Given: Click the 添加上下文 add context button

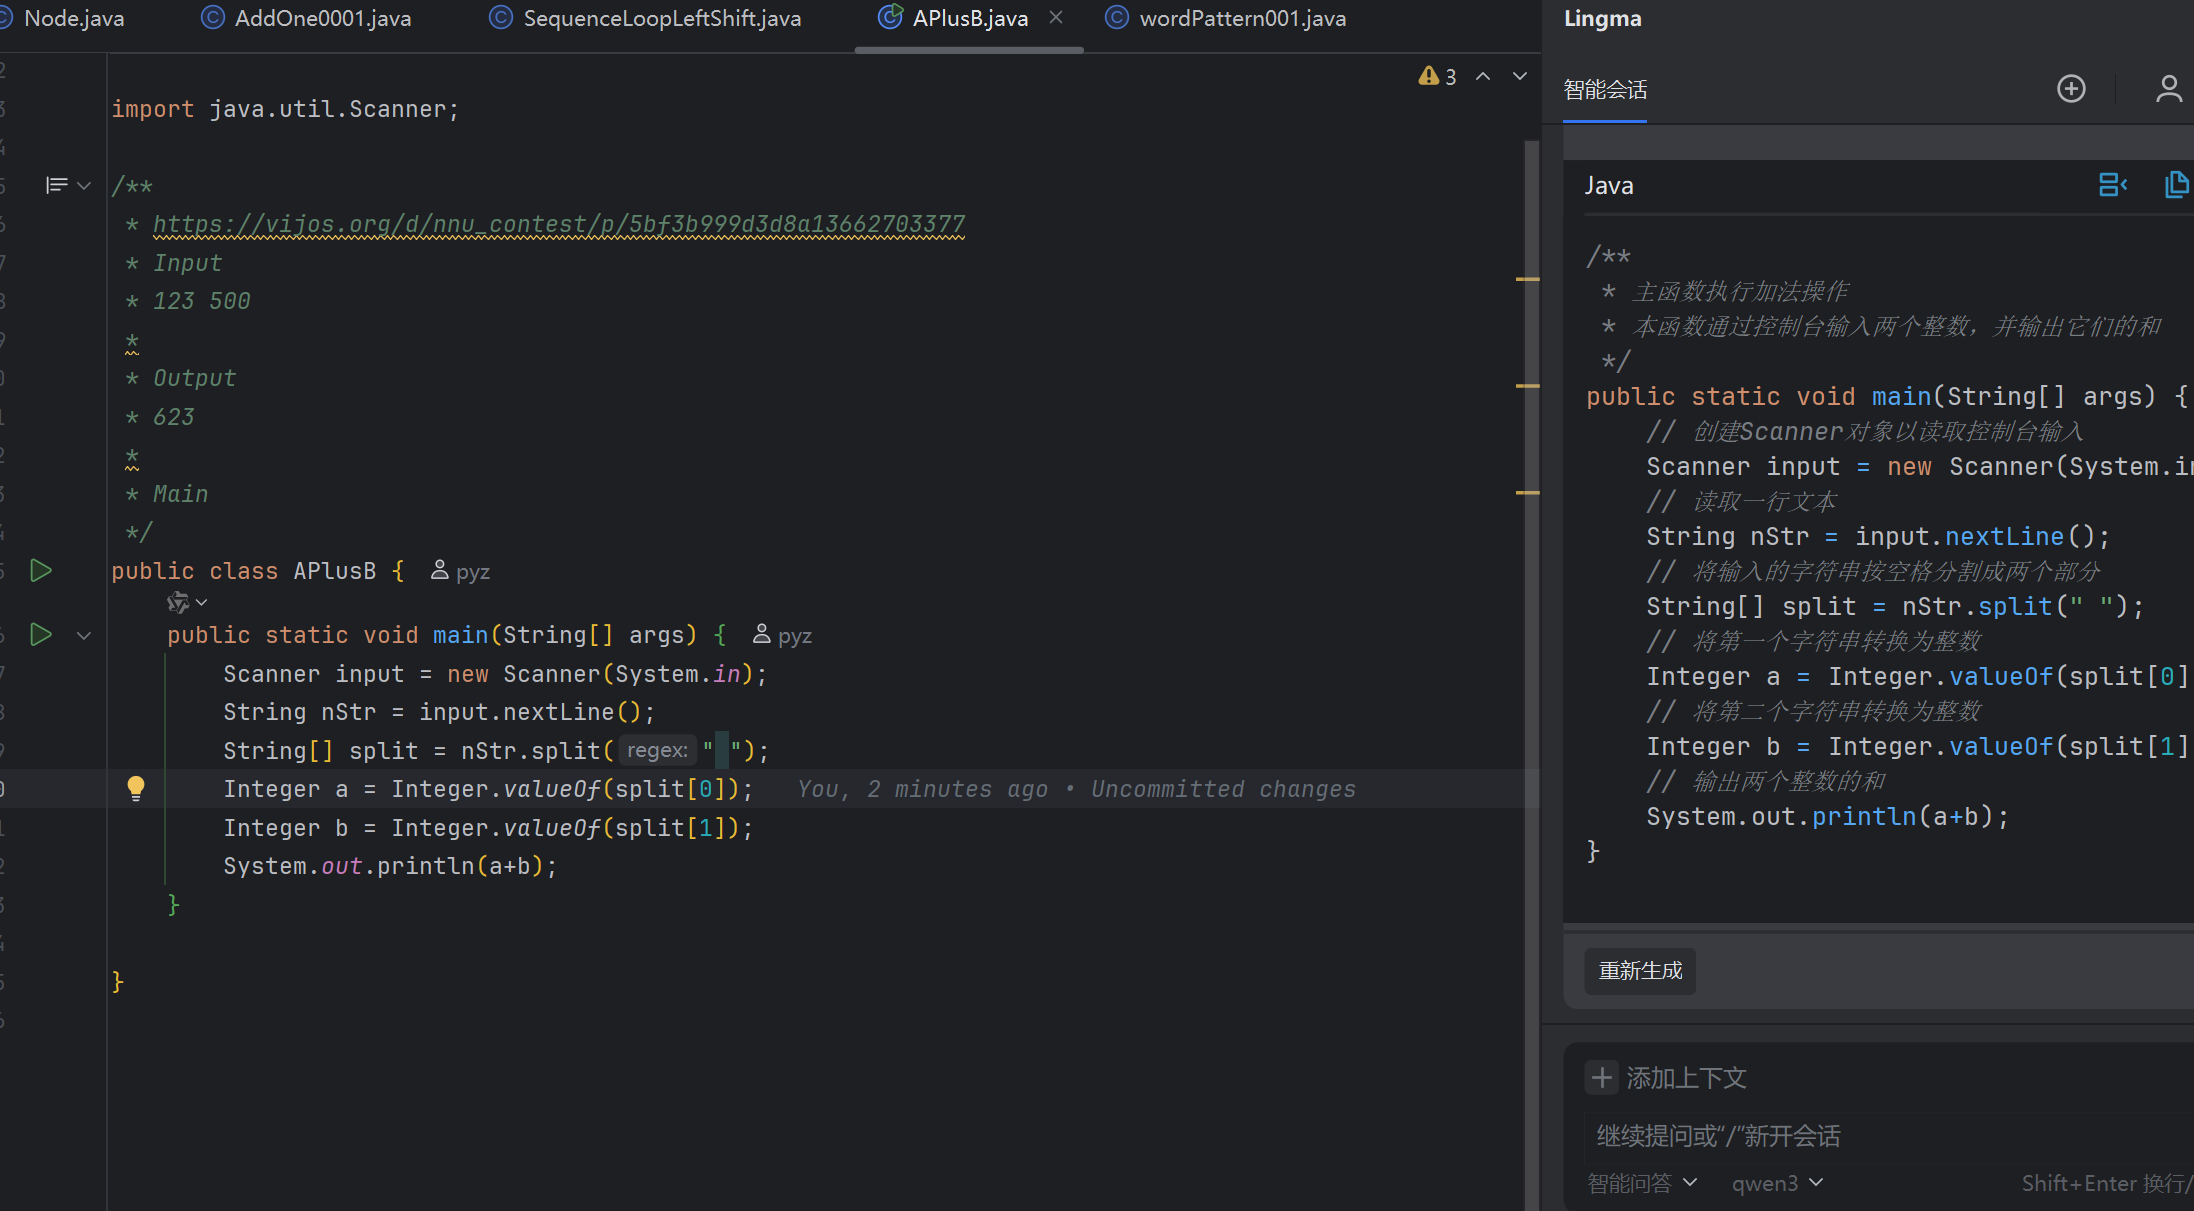Looking at the screenshot, I should pos(1667,1078).
